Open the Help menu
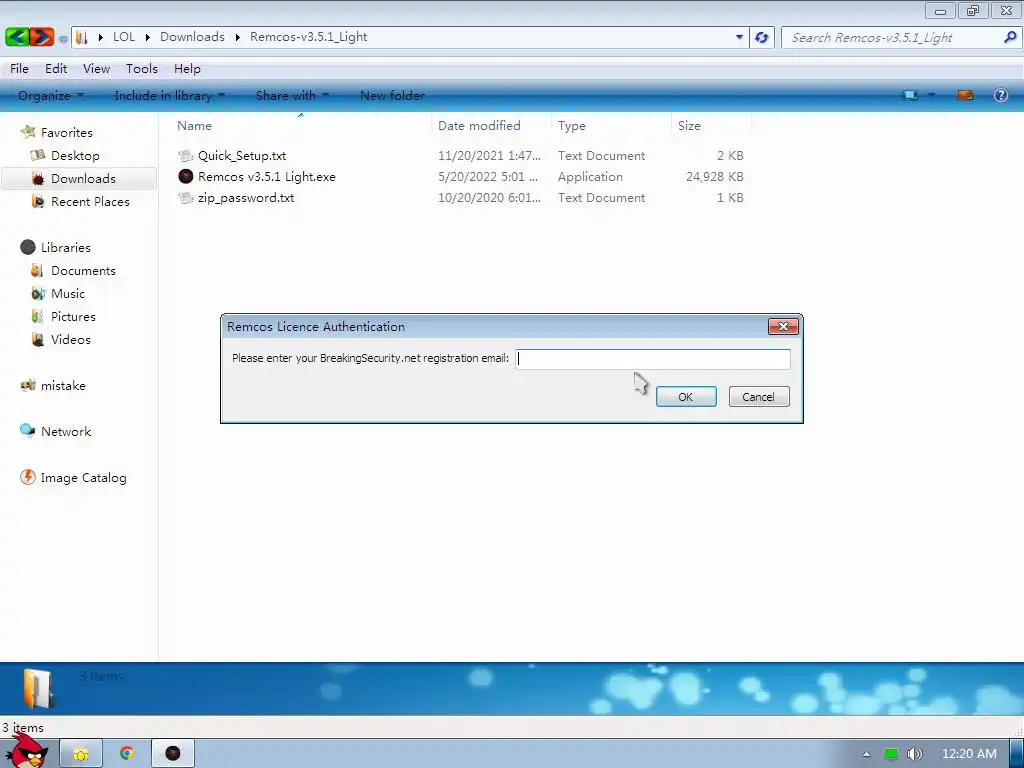The height and width of the screenshot is (768, 1024). tap(187, 69)
